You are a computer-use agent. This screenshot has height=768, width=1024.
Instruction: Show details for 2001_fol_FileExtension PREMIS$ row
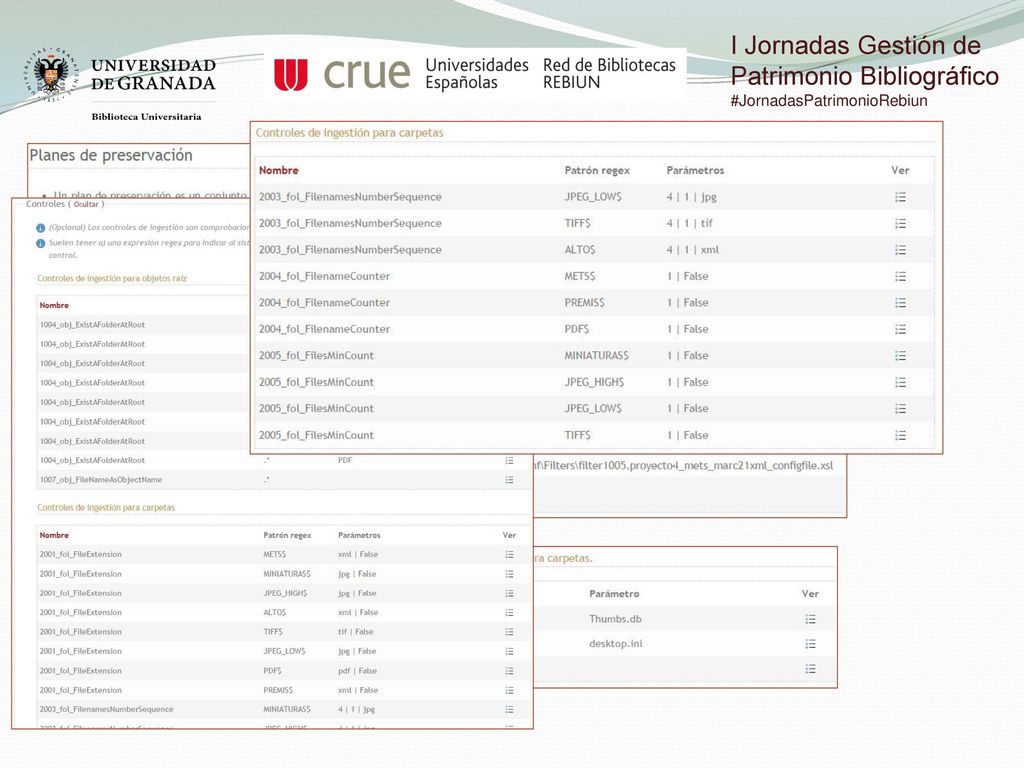509,690
